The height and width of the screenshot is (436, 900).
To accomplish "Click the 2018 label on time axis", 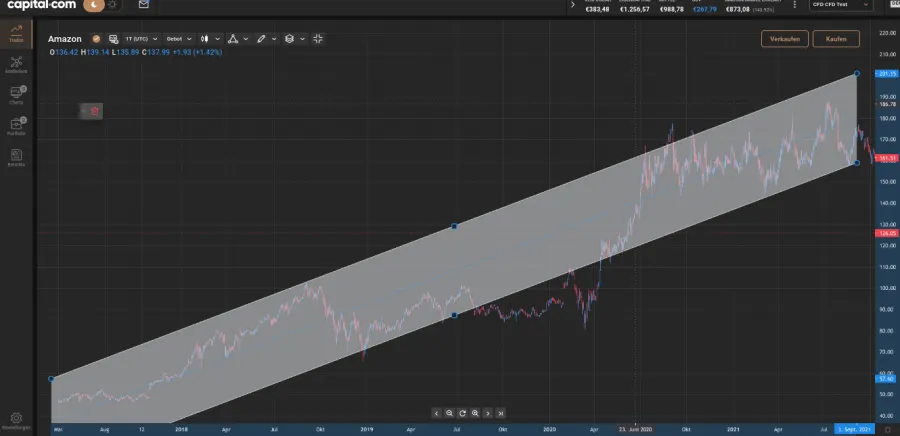I will click(x=181, y=429).
